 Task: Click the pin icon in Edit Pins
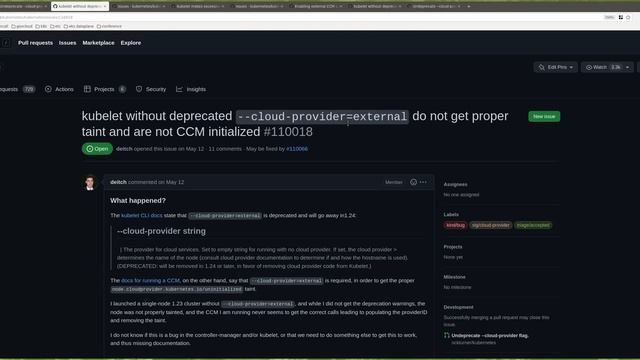point(542,67)
